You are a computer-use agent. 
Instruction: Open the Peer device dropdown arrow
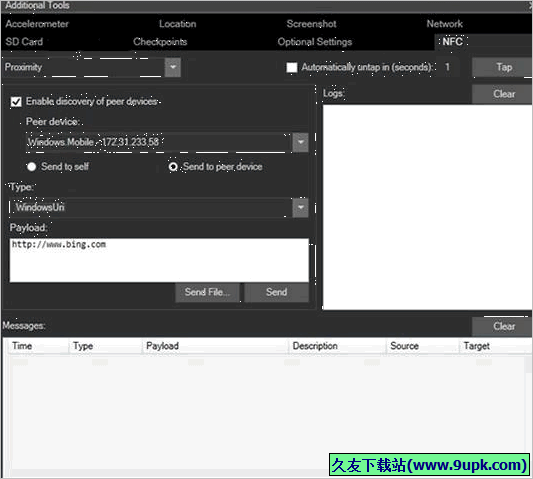[300, 142]
